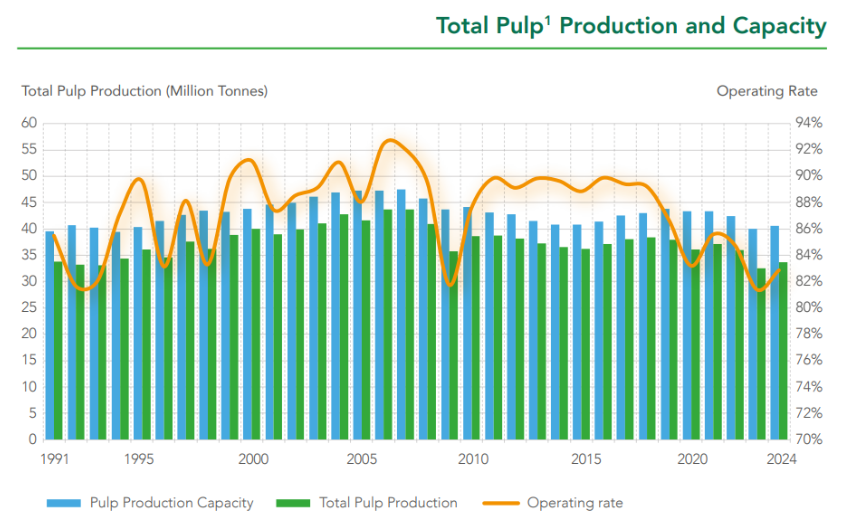
Task: Click the 2000 x-axis label
Action: pos(254,460)
